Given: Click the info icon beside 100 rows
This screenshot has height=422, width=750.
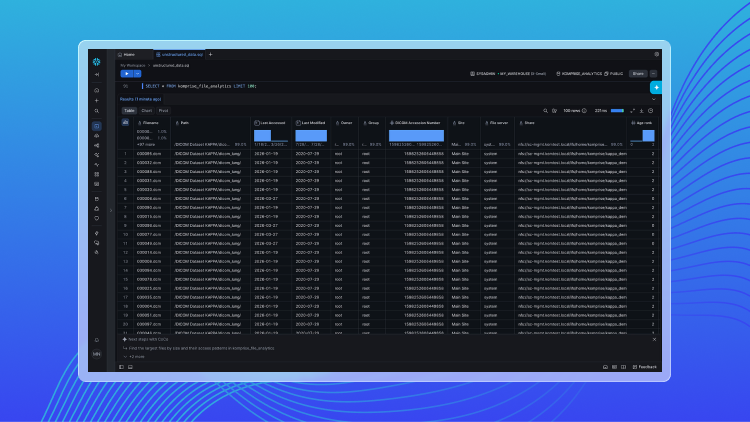Looking at the screenshot, I should (x=585, y=111).
